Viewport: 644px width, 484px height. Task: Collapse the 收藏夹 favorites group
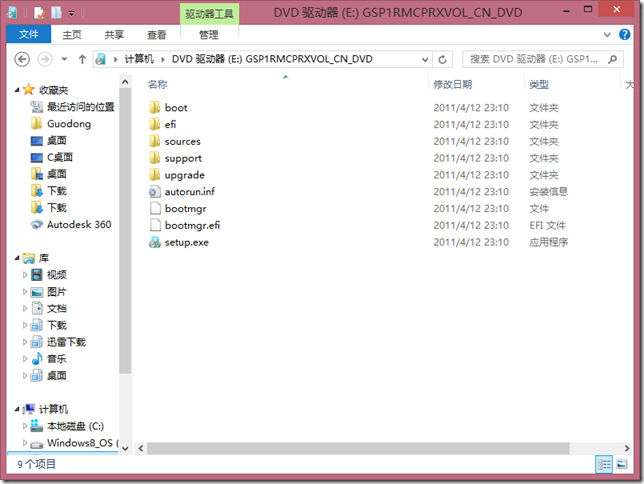tap(17, 90)
